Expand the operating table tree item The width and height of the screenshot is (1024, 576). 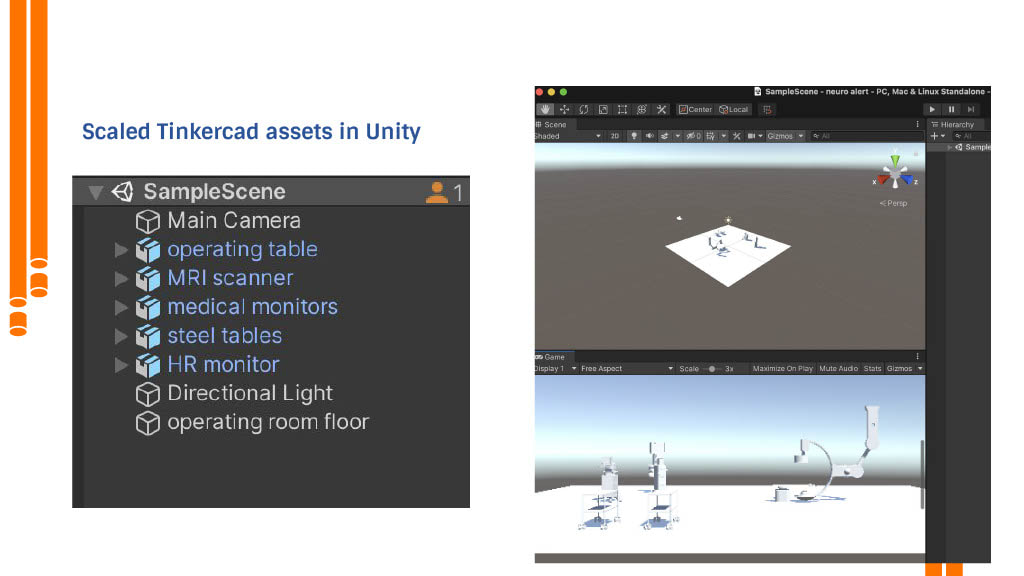[x=122, y=250]
